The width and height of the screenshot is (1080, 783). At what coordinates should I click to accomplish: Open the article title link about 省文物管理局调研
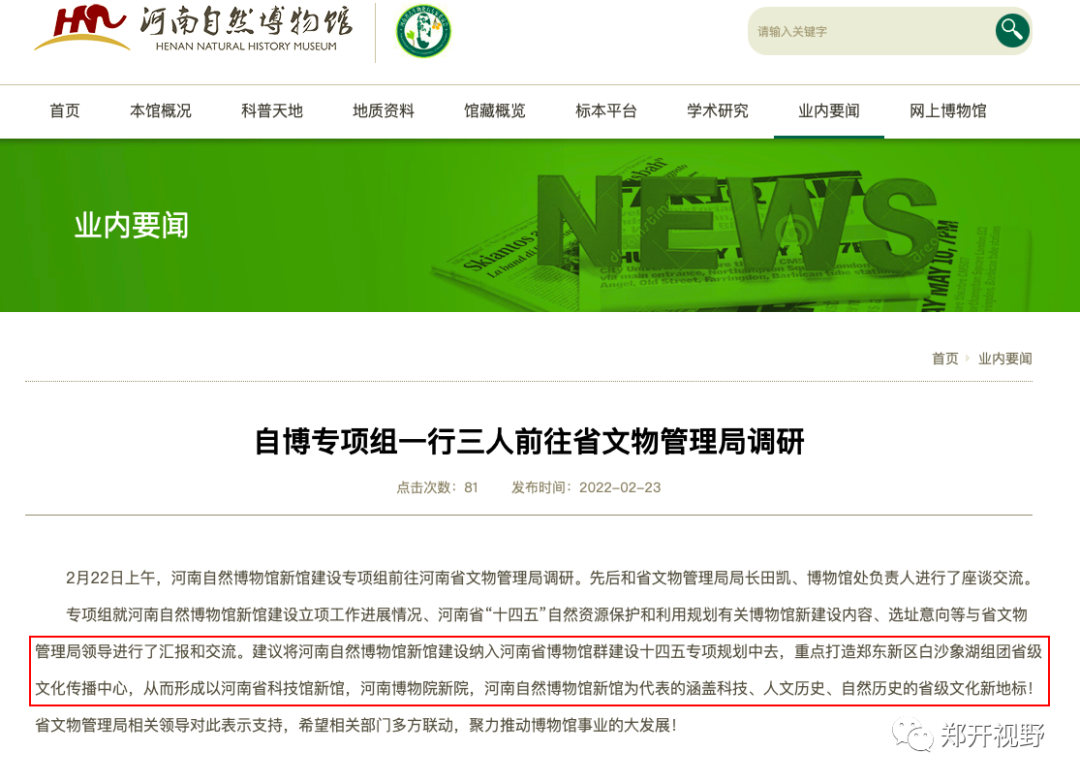(x=540, y=441)
